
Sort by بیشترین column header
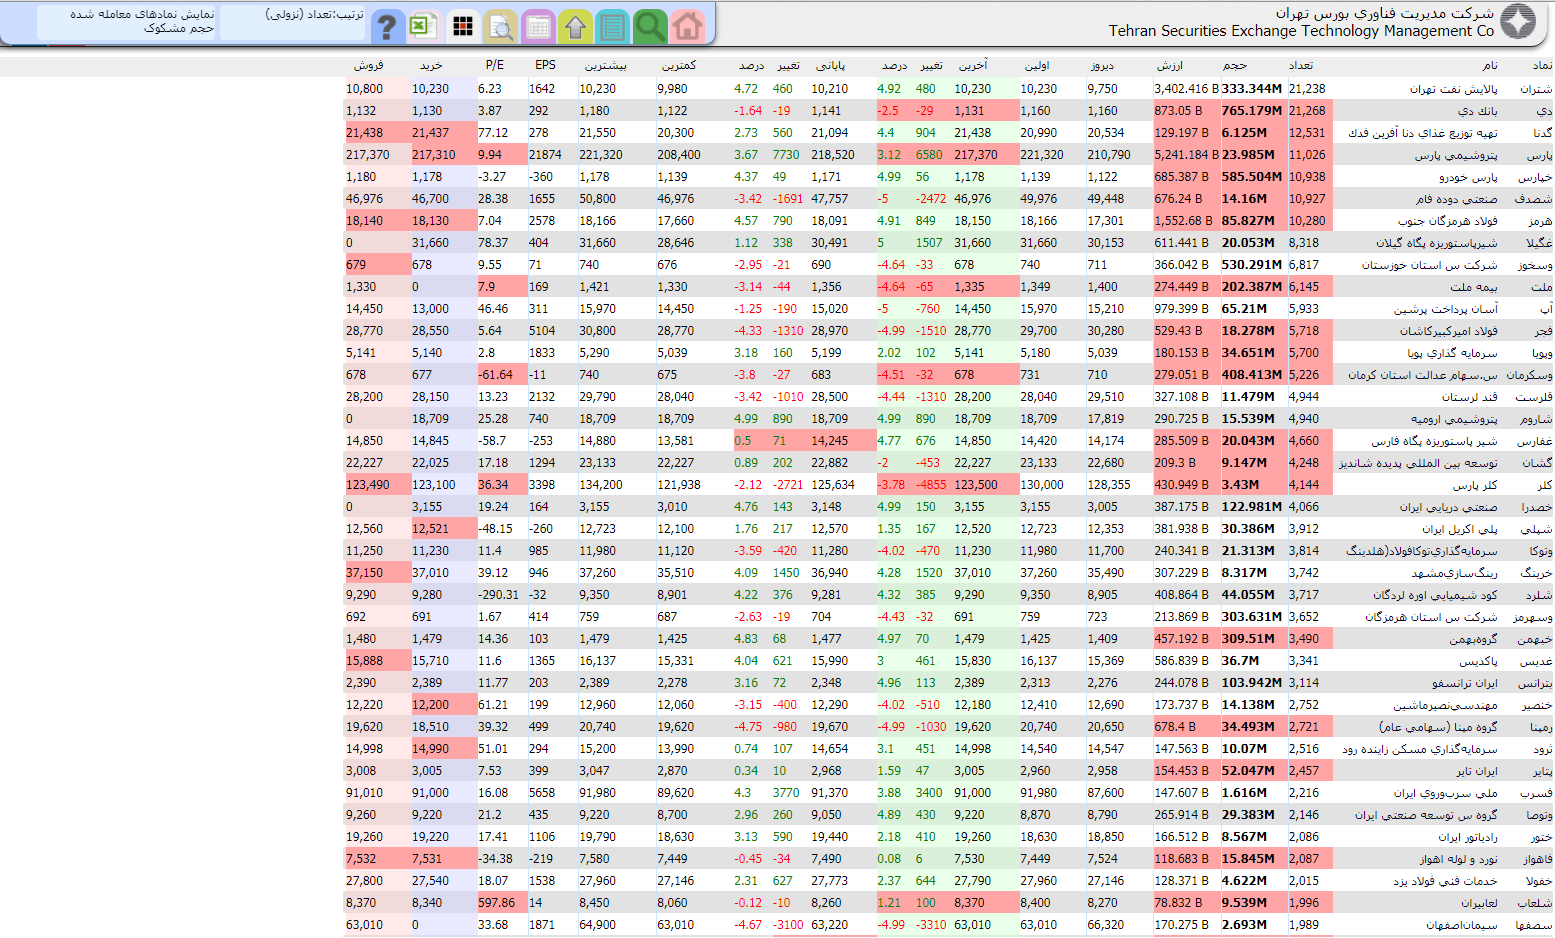[606, 65]
